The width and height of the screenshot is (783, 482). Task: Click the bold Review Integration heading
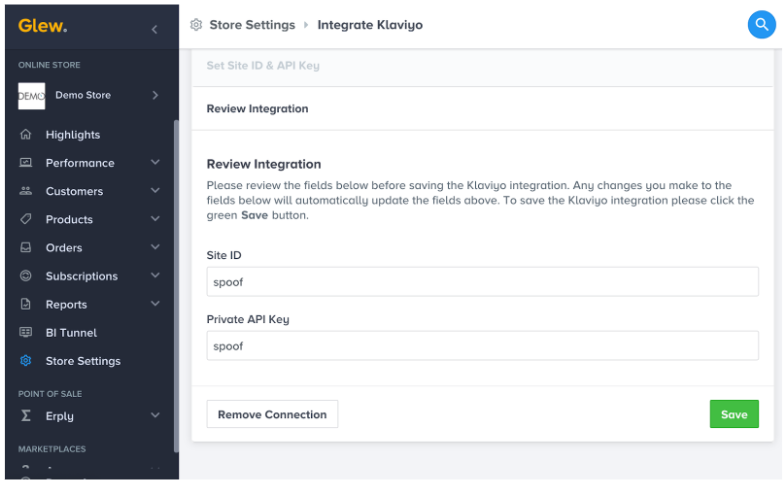(264, 164)
